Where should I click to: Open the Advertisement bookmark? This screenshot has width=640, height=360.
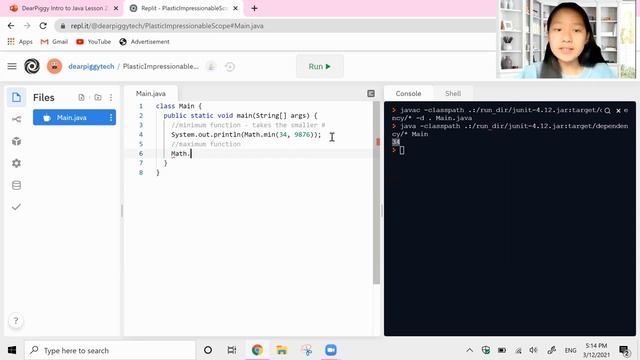[144, 42]
